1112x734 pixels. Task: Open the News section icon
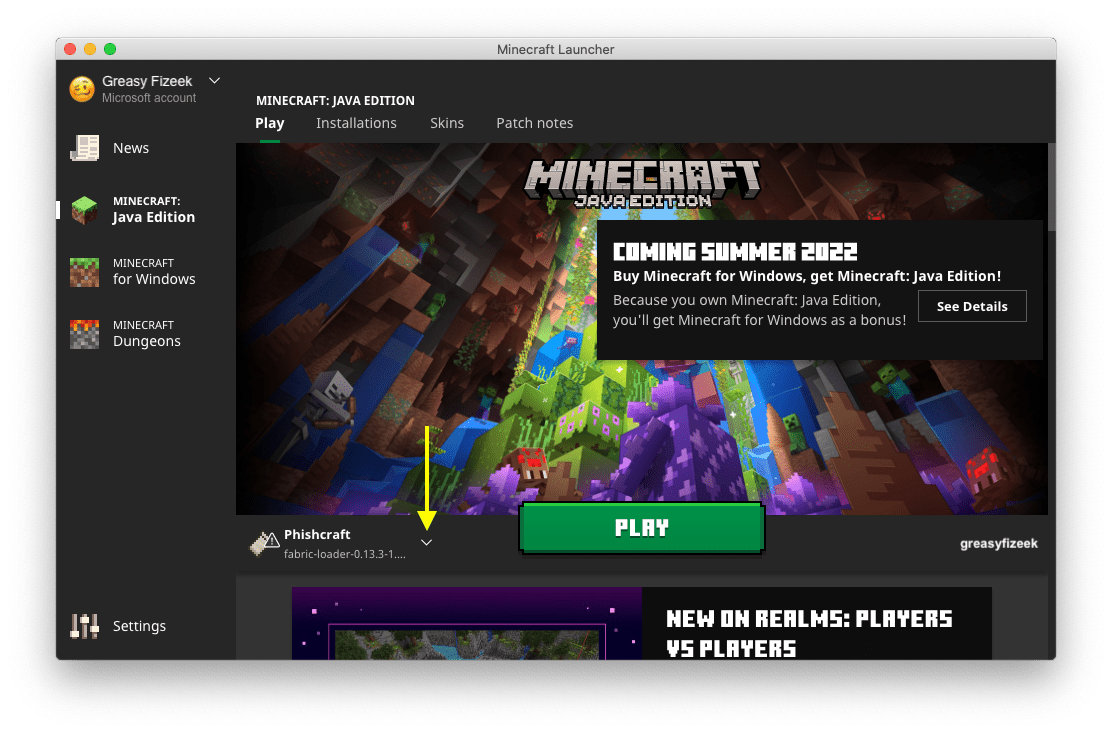(x=84, y=147)
